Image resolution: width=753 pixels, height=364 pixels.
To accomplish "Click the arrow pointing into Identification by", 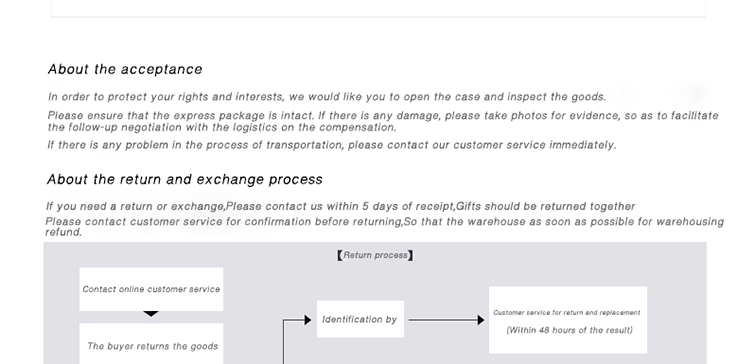I will [x=297, y=320].
